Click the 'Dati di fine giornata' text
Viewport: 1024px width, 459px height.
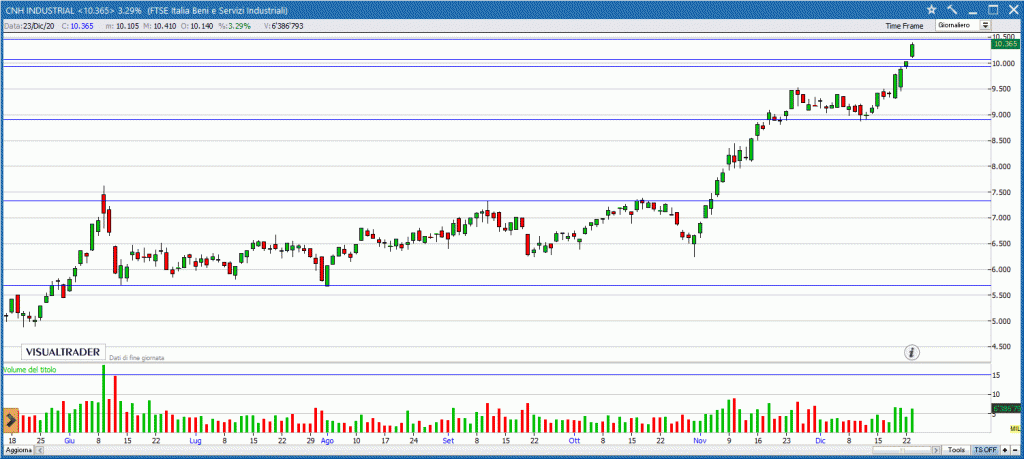136,358
